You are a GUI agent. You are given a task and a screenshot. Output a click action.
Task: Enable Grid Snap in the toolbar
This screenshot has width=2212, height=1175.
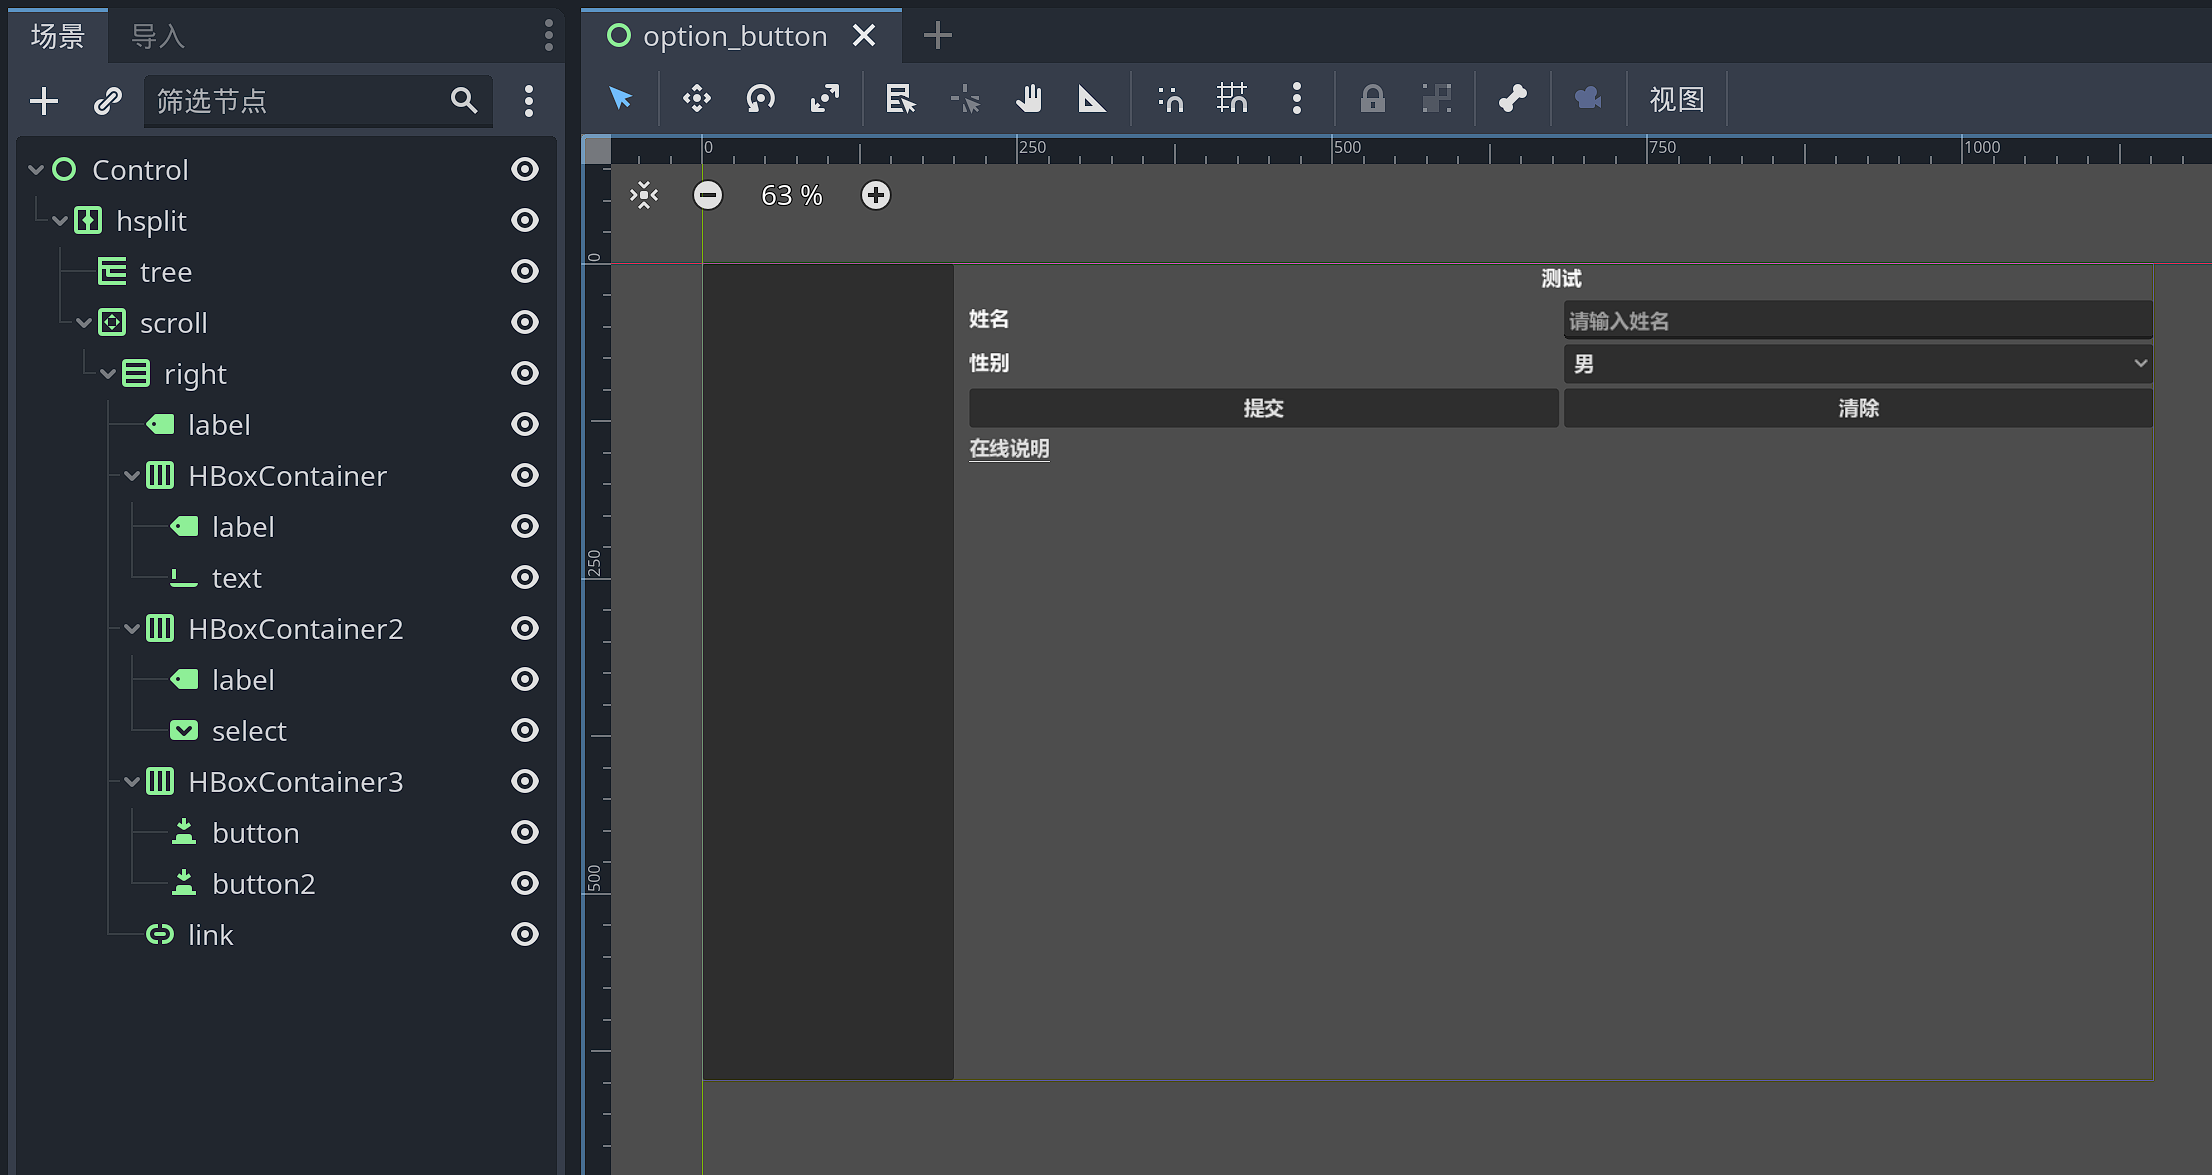pyautogui.click(x=1233, y=99)
